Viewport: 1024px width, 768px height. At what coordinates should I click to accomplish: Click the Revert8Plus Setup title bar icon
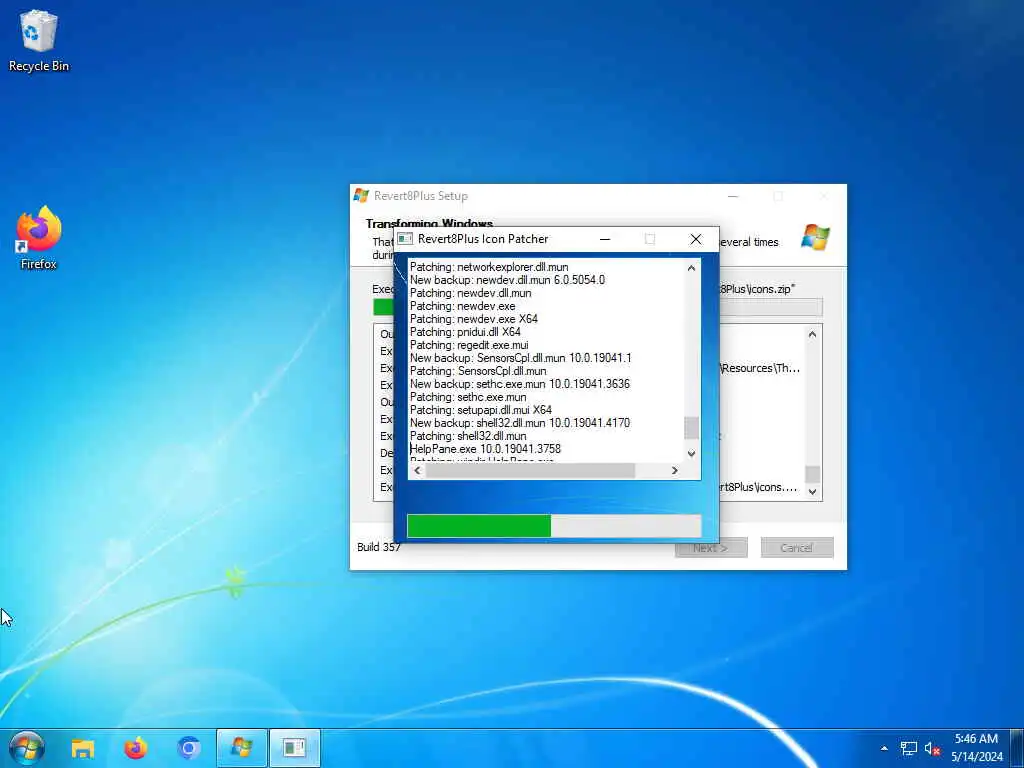(x=361, y=195)
